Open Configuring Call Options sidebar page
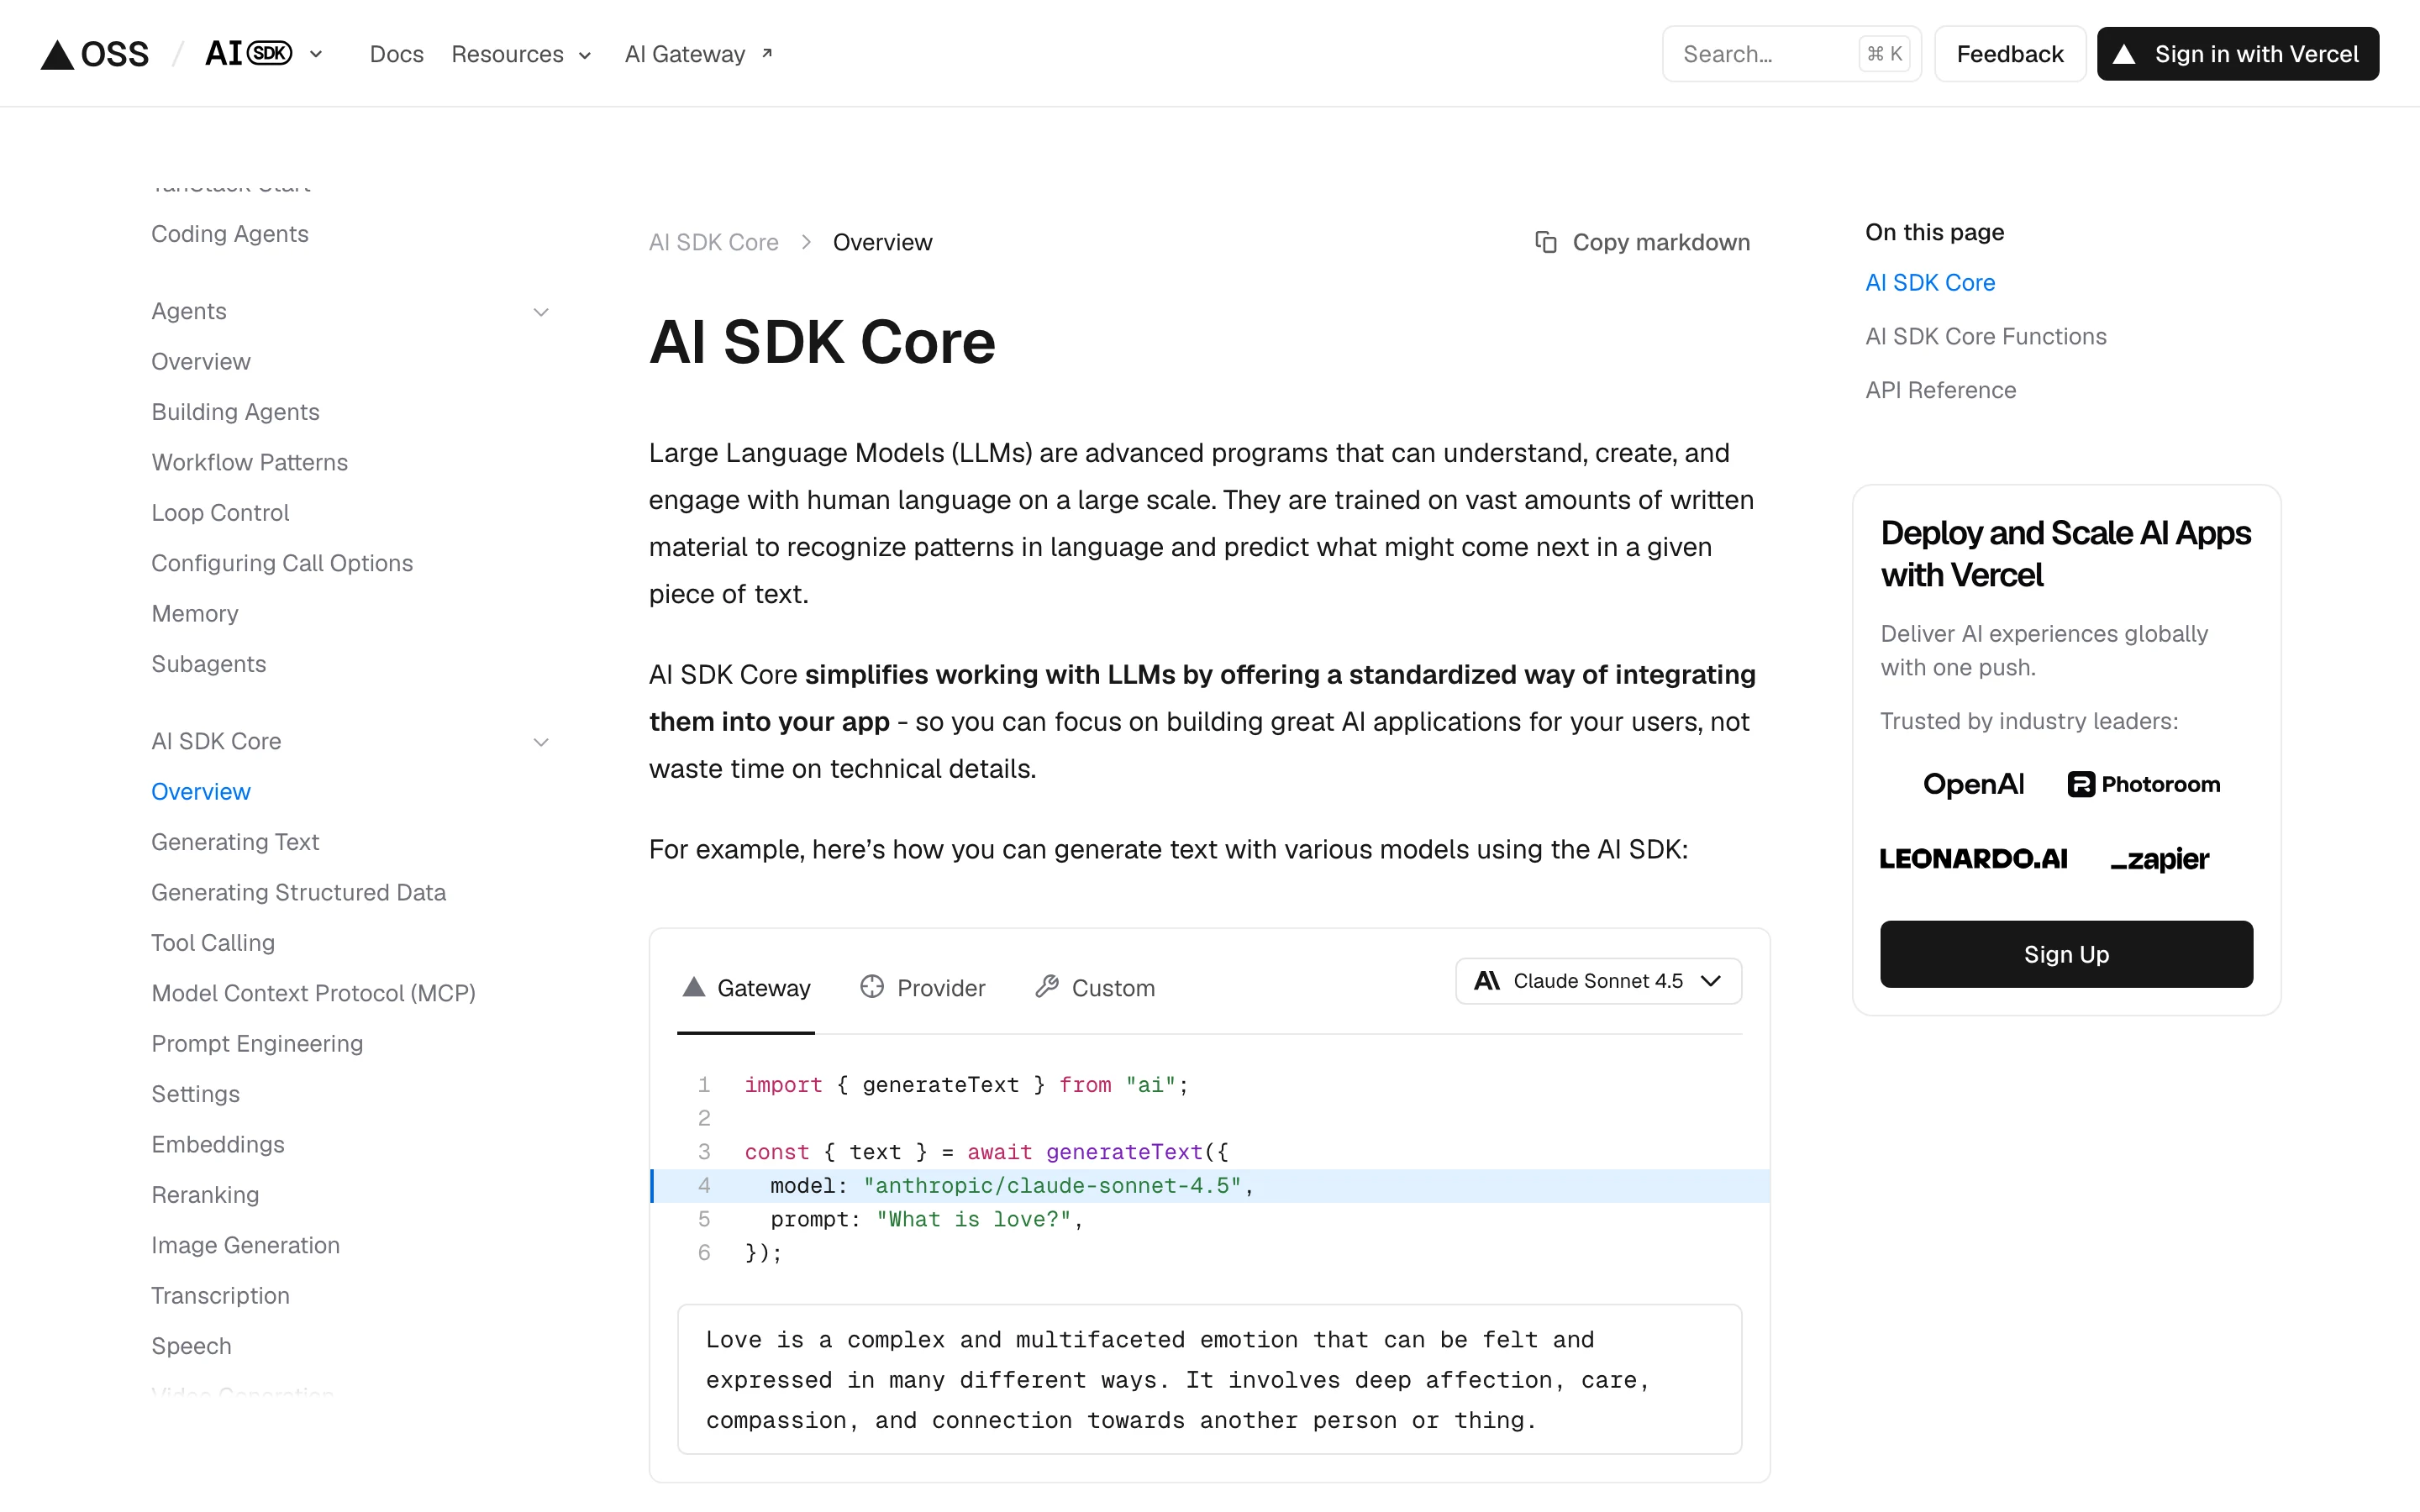 (282, 564)
